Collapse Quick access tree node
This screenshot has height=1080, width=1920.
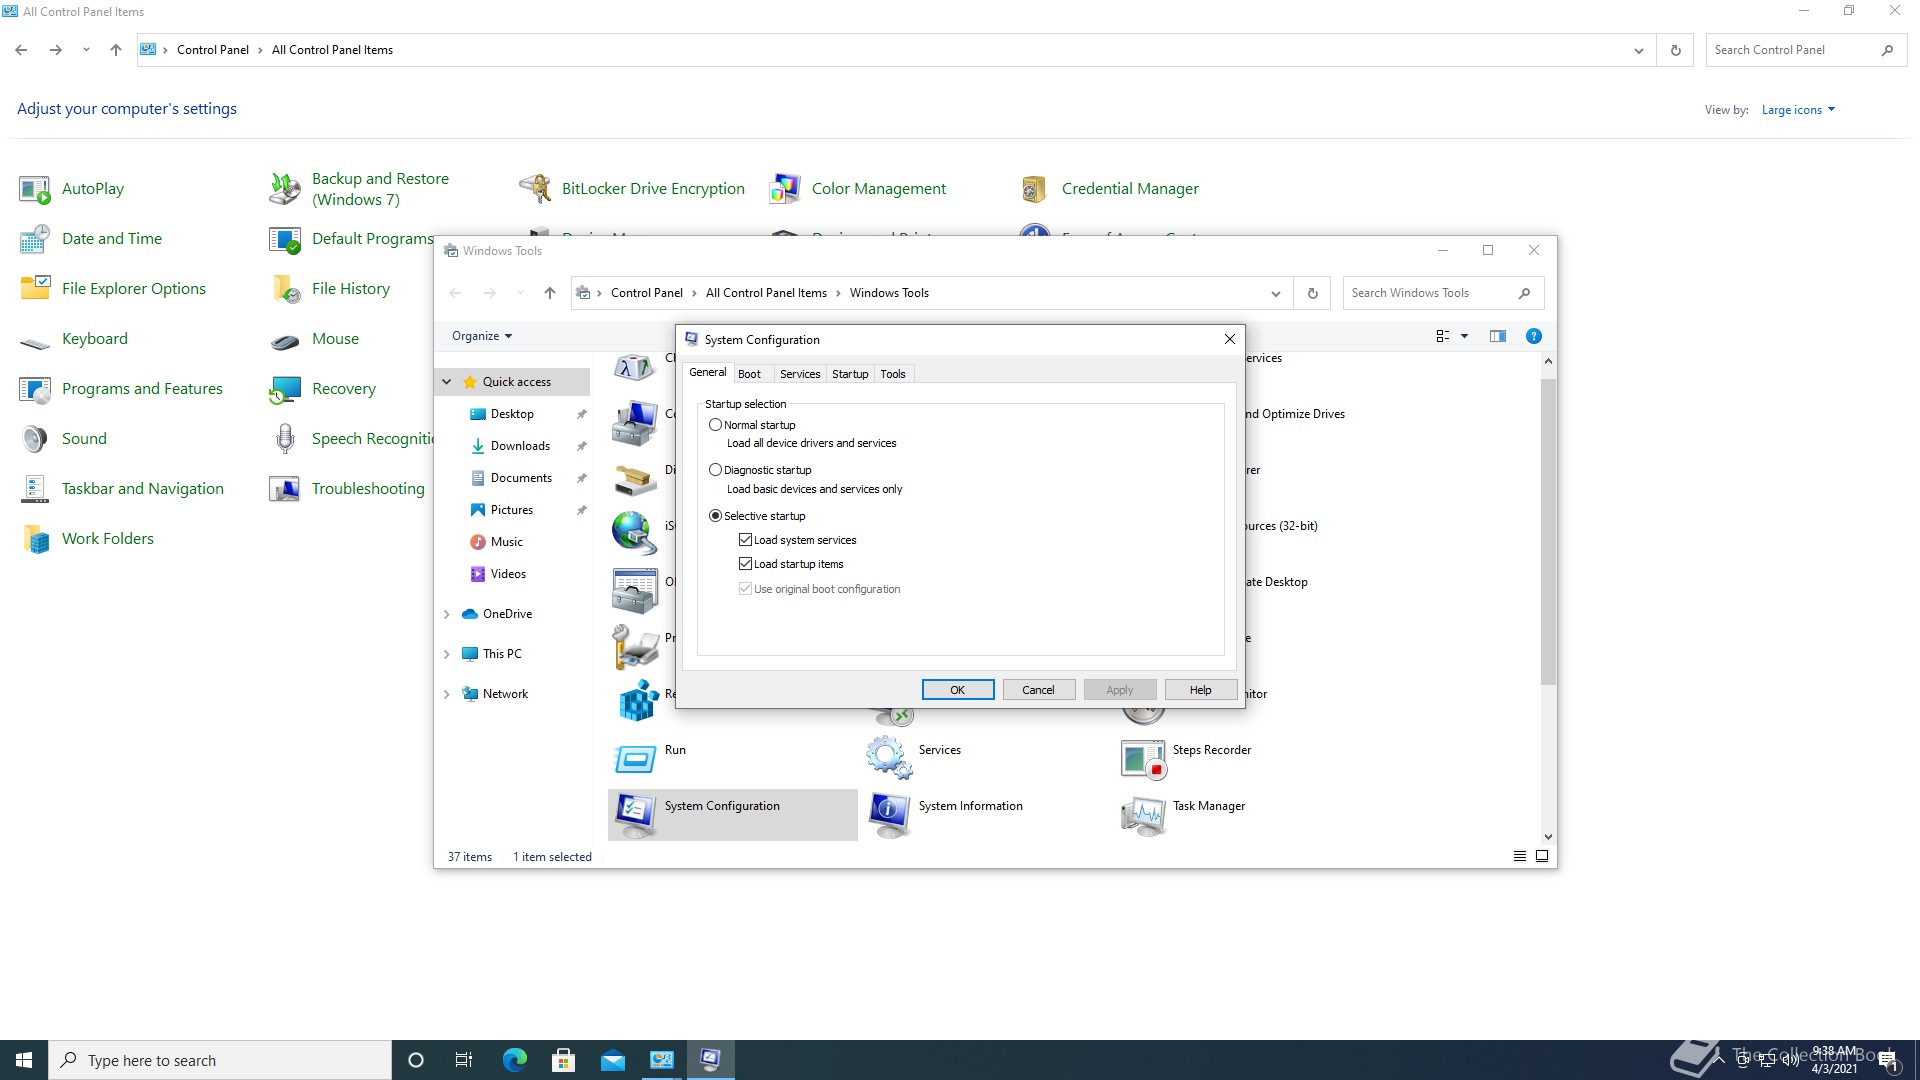(447, 382)
